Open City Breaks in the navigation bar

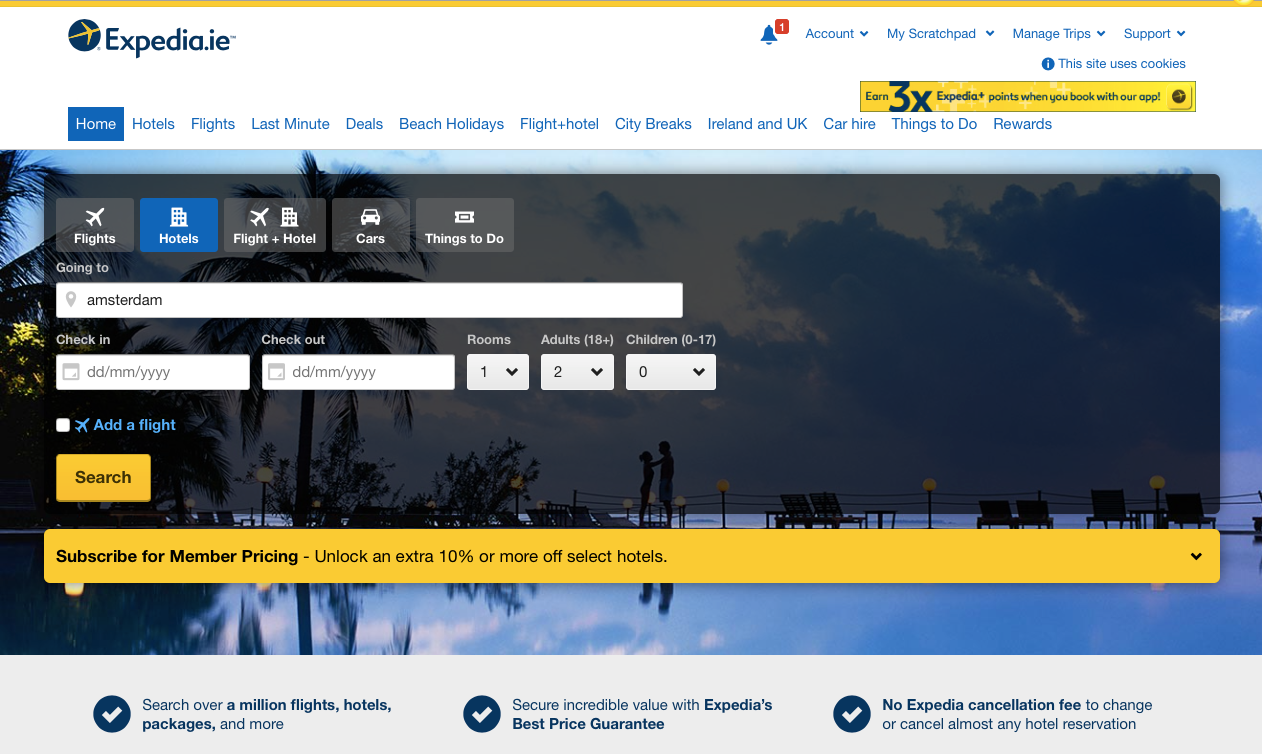(x=653, y=124)
